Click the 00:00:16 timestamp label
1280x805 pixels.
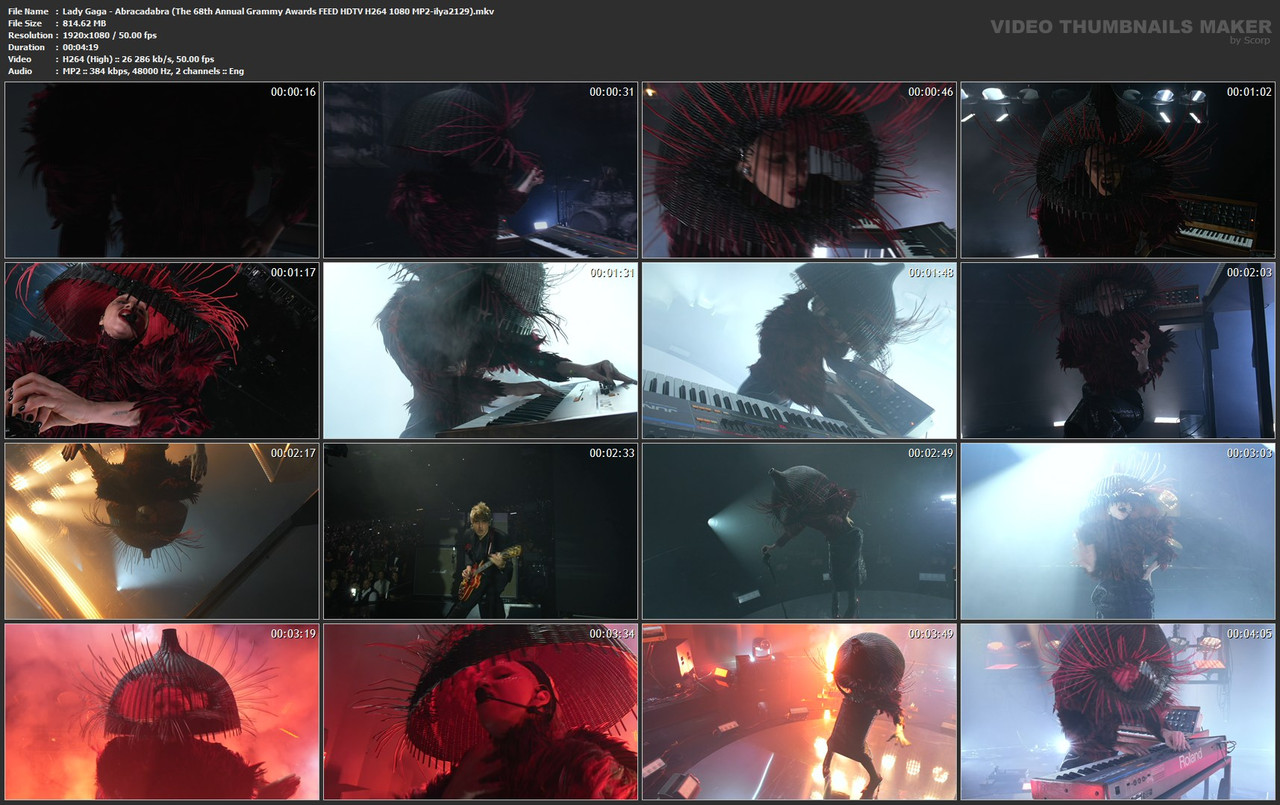click(293, 92)
